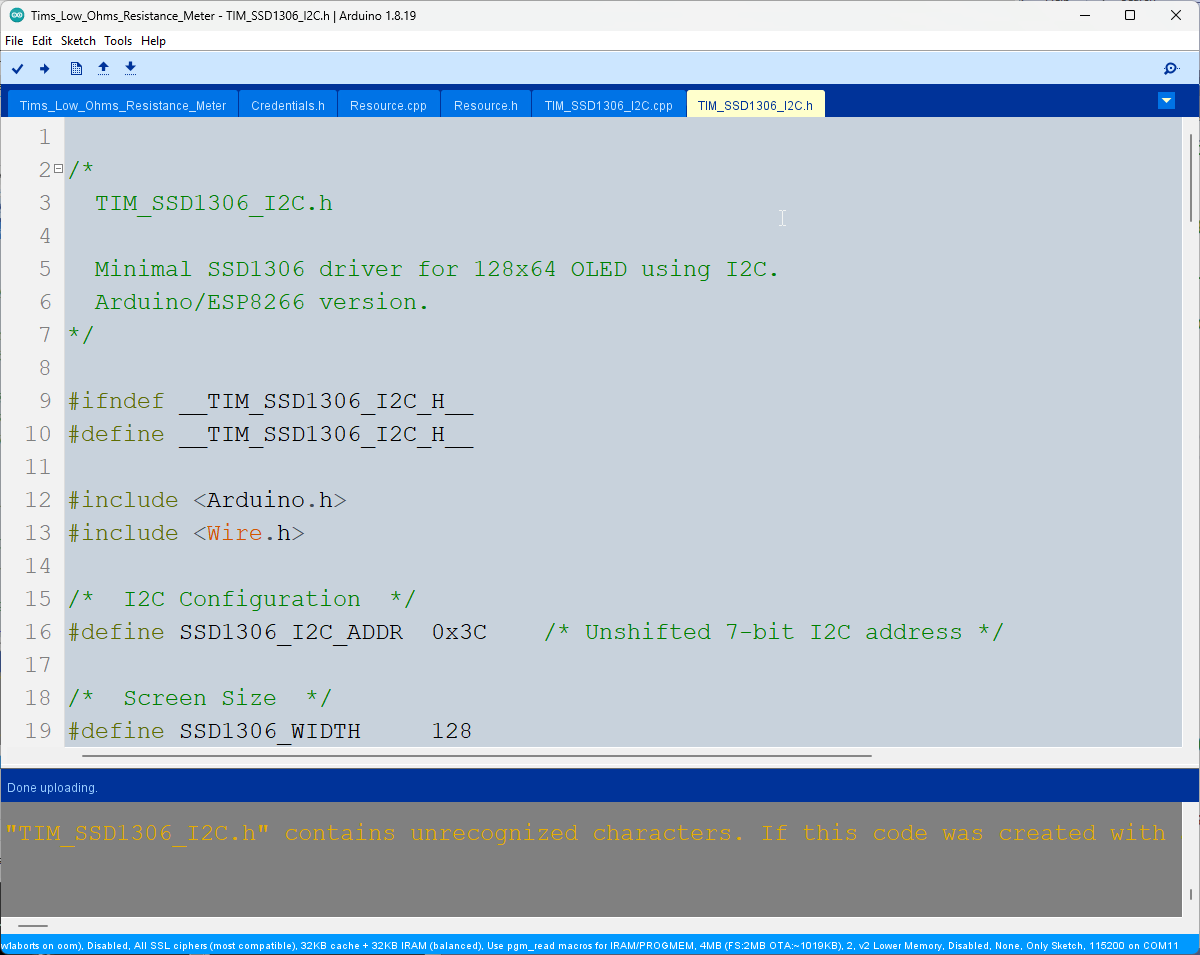The height and width of the screenshot is (955, 1200).
Task: Click the SSD1306_I2C_ADDR define name
Action: tap(291, 632)
